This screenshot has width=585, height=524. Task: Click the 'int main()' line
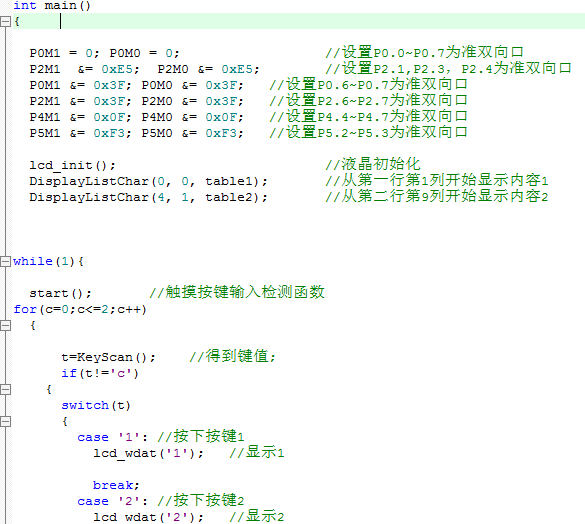coord(52,5)
